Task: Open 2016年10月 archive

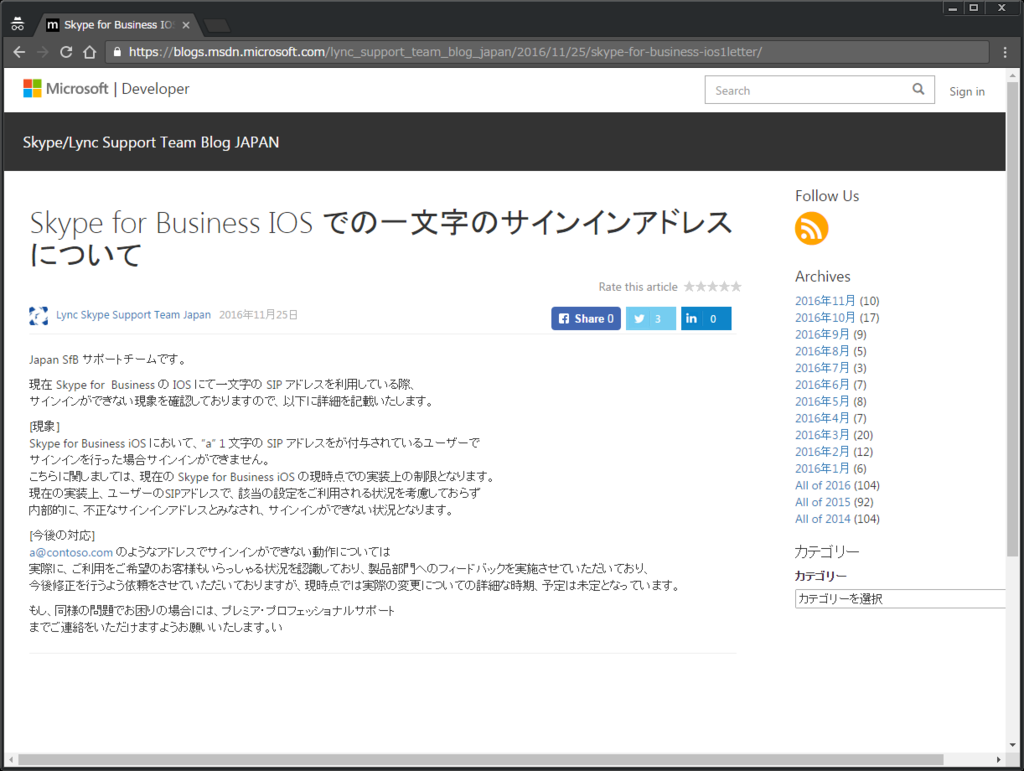Action: tap(824, 318)
